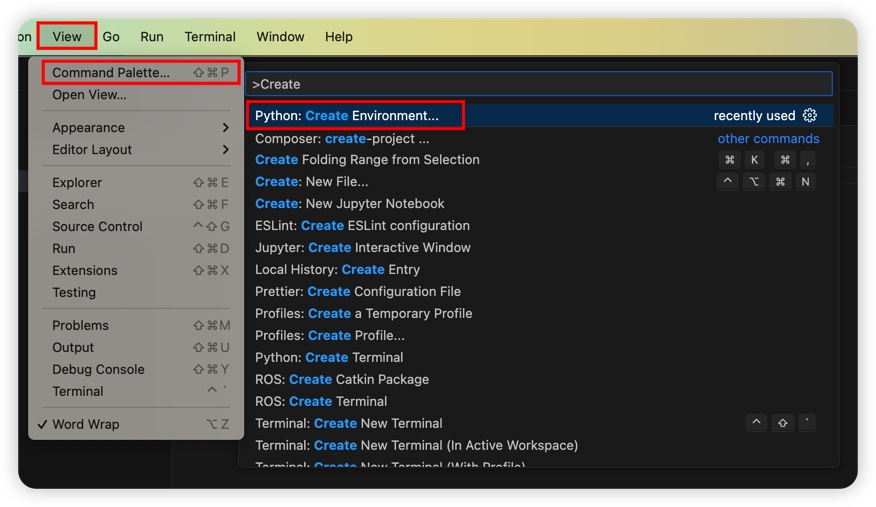
Task: Select Prettier: Create Configuration File
Action: (x=539, y=291)
